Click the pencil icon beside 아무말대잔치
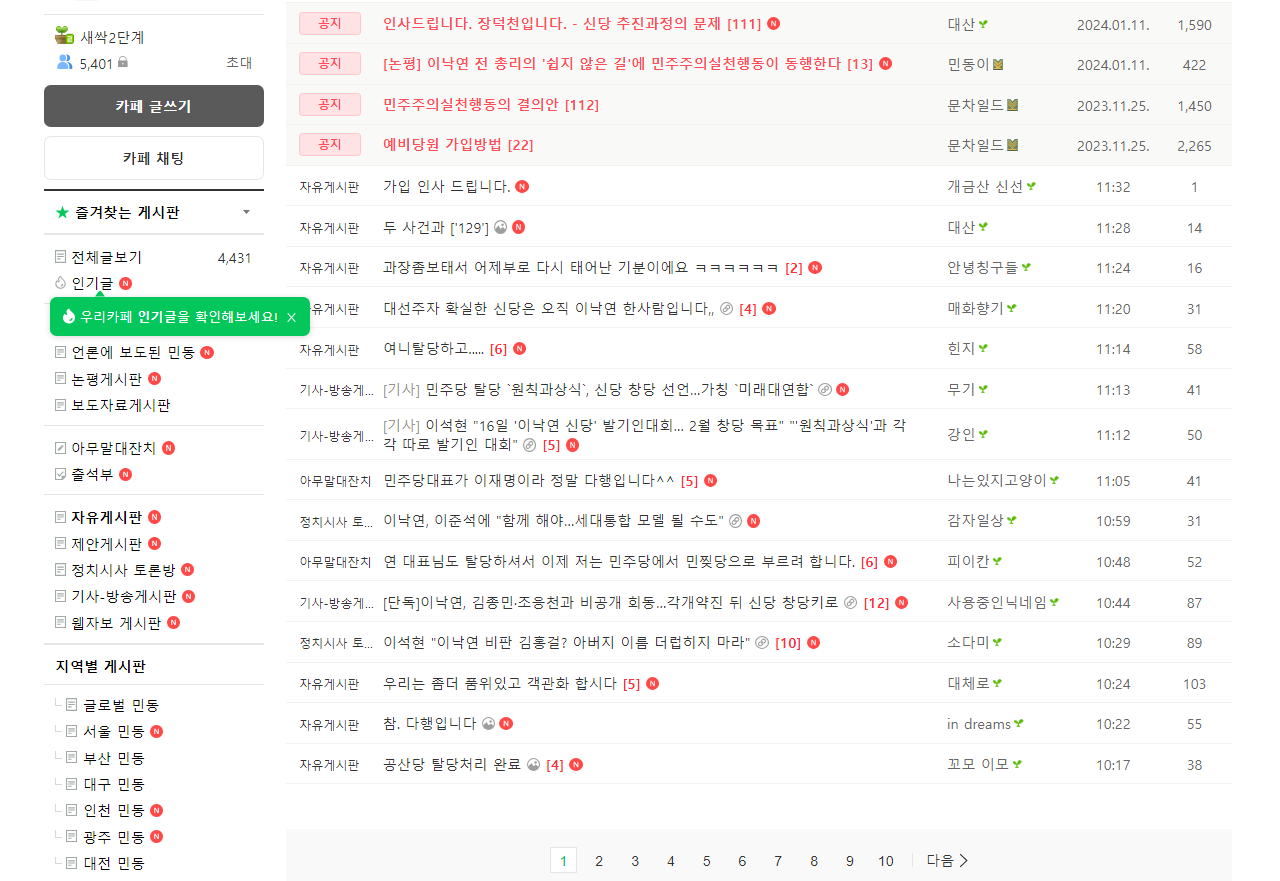 pyautogui.click(x=61, y=448)
